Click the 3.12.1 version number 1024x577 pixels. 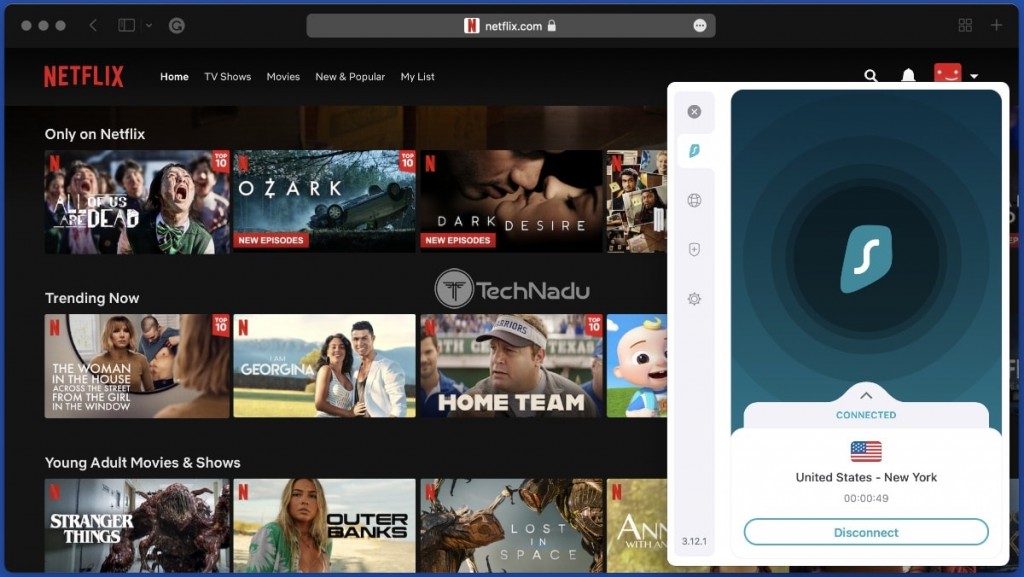(x=694, y=541)
